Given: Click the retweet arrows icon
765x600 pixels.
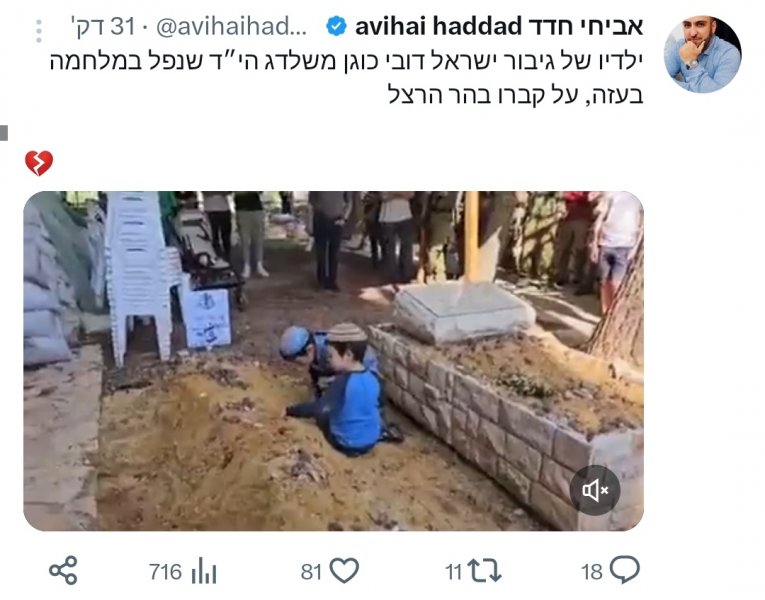Looking at the screenshot, I should click(484, 570).
